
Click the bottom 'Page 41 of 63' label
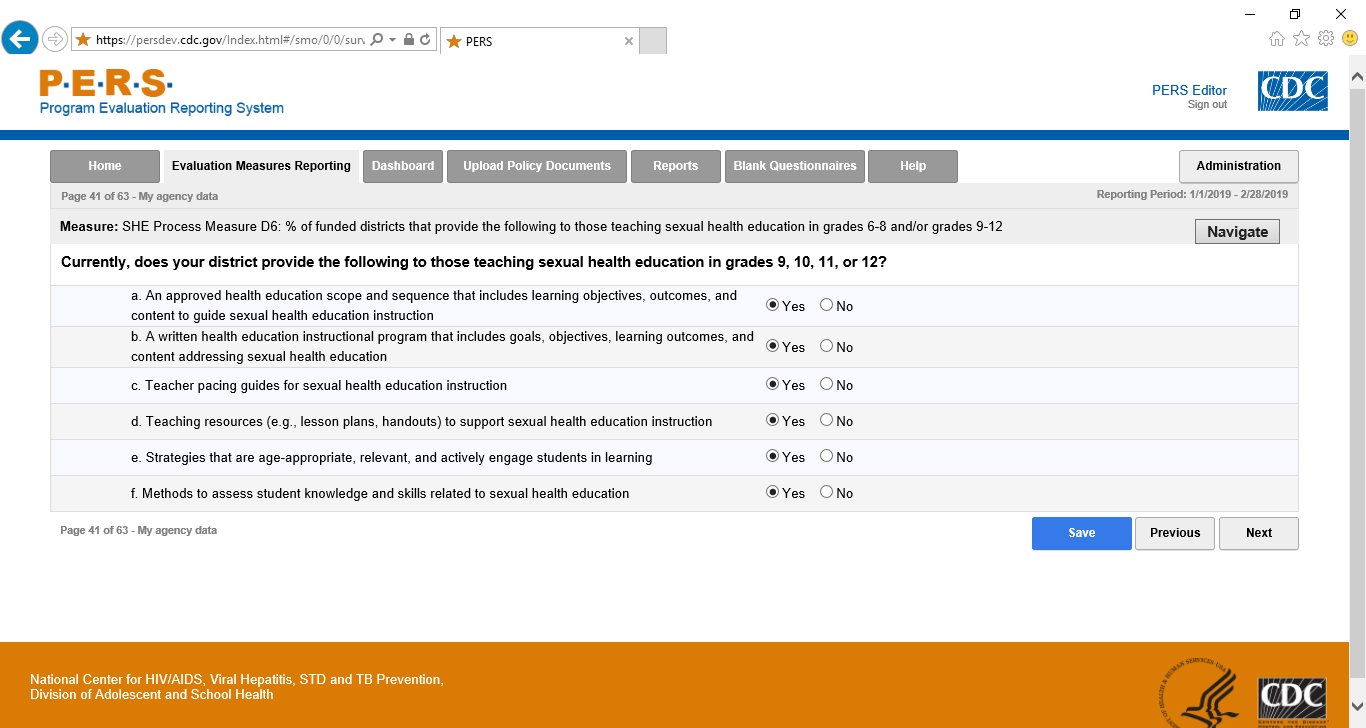pyautogui.click(x=139, y=530)
